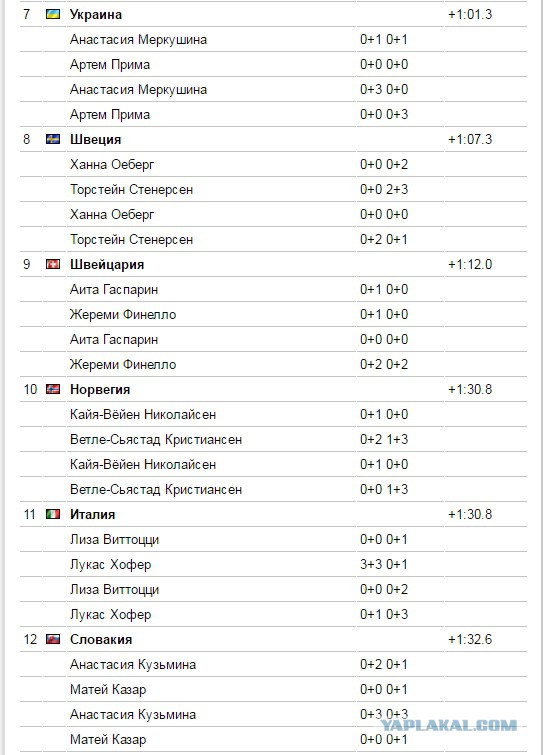Image resolution: width=543 pixels, height=755 pixels.
Task: Click the first Жереми Финелло entry
Action: (123, 315)
